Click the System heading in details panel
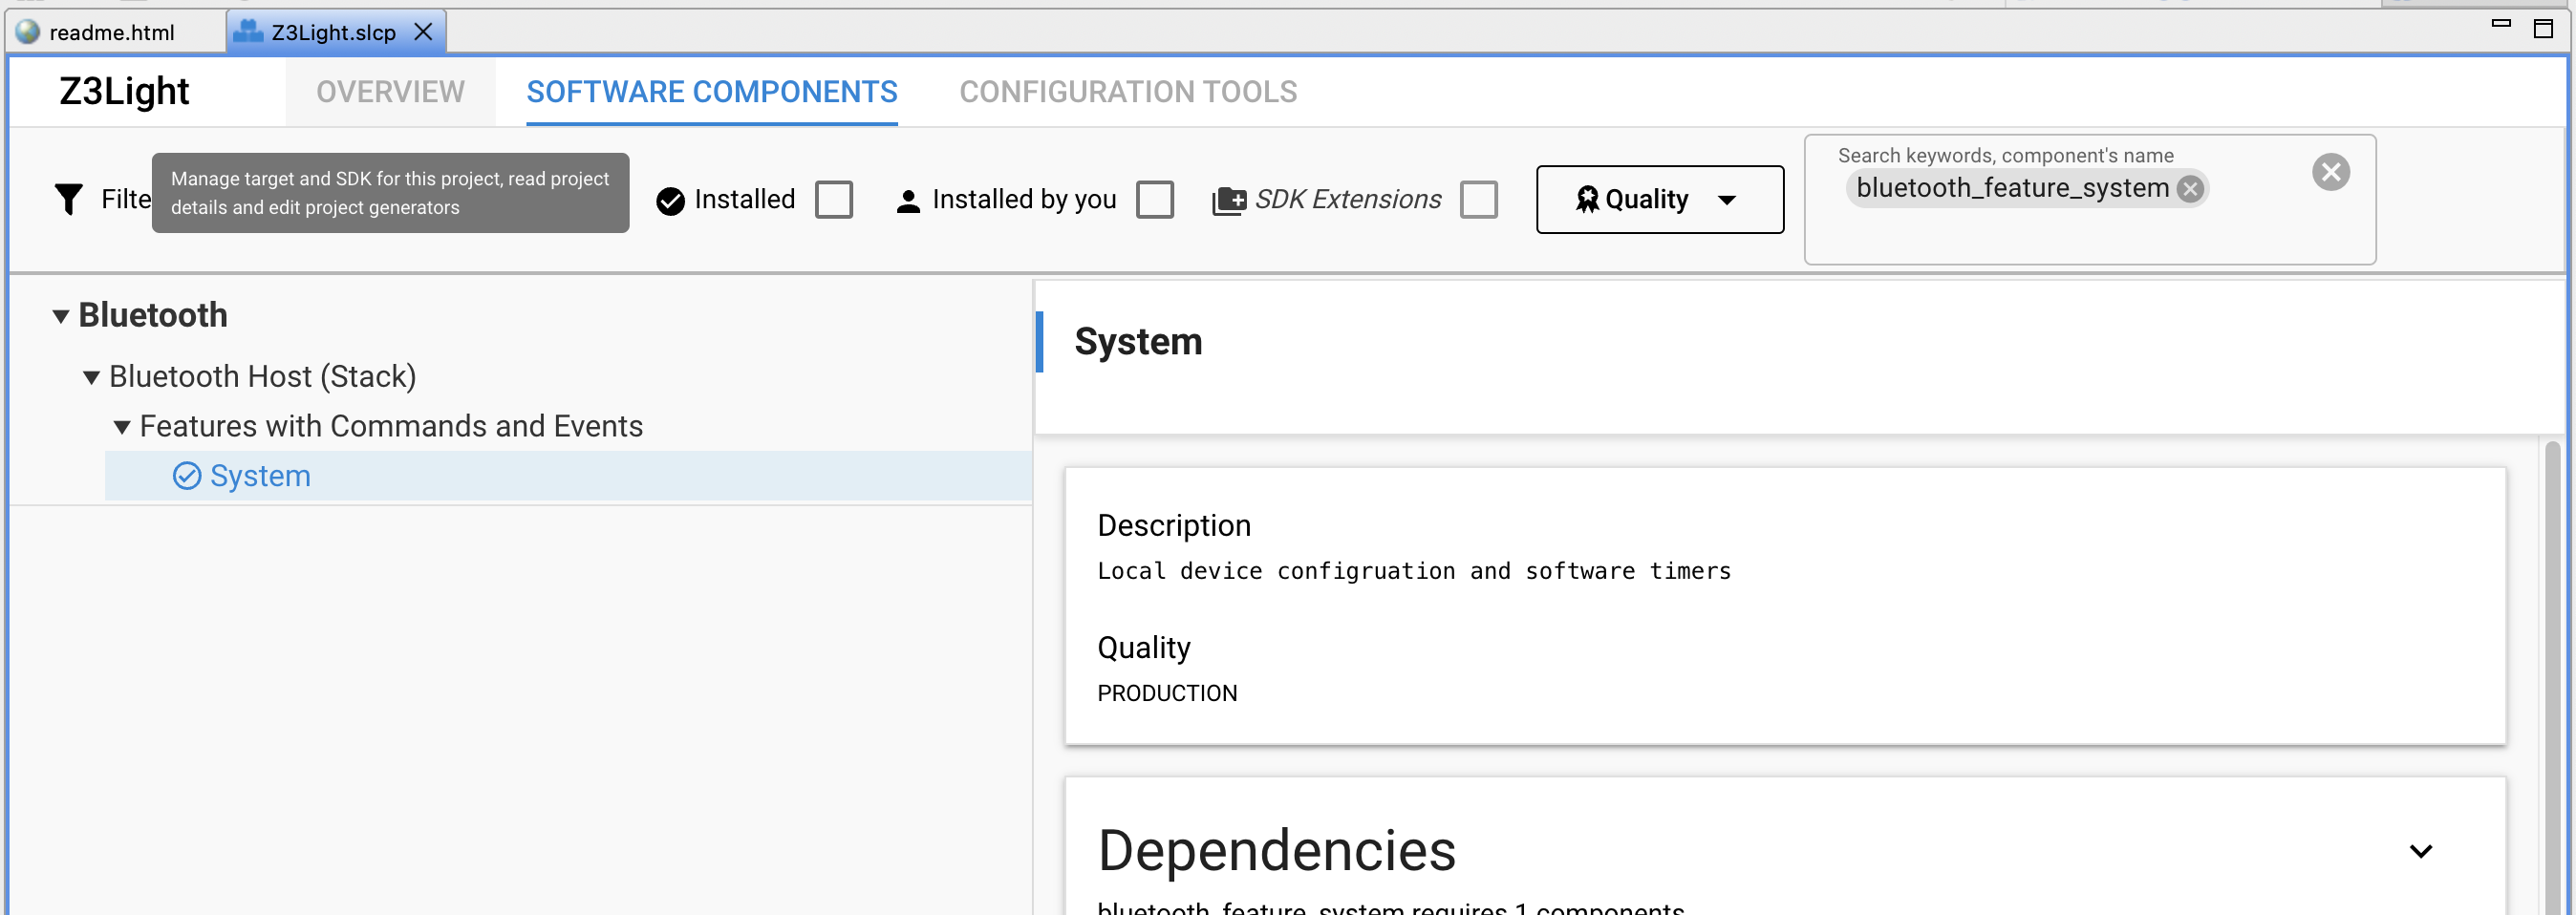2576x915 pixels. pos(1138,342)
